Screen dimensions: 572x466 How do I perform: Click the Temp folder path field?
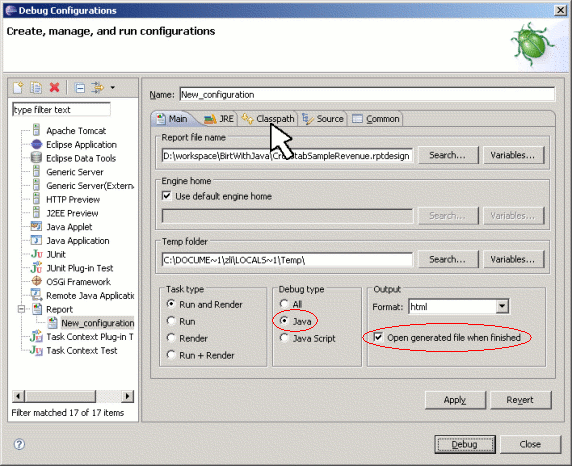click(287, 260)
